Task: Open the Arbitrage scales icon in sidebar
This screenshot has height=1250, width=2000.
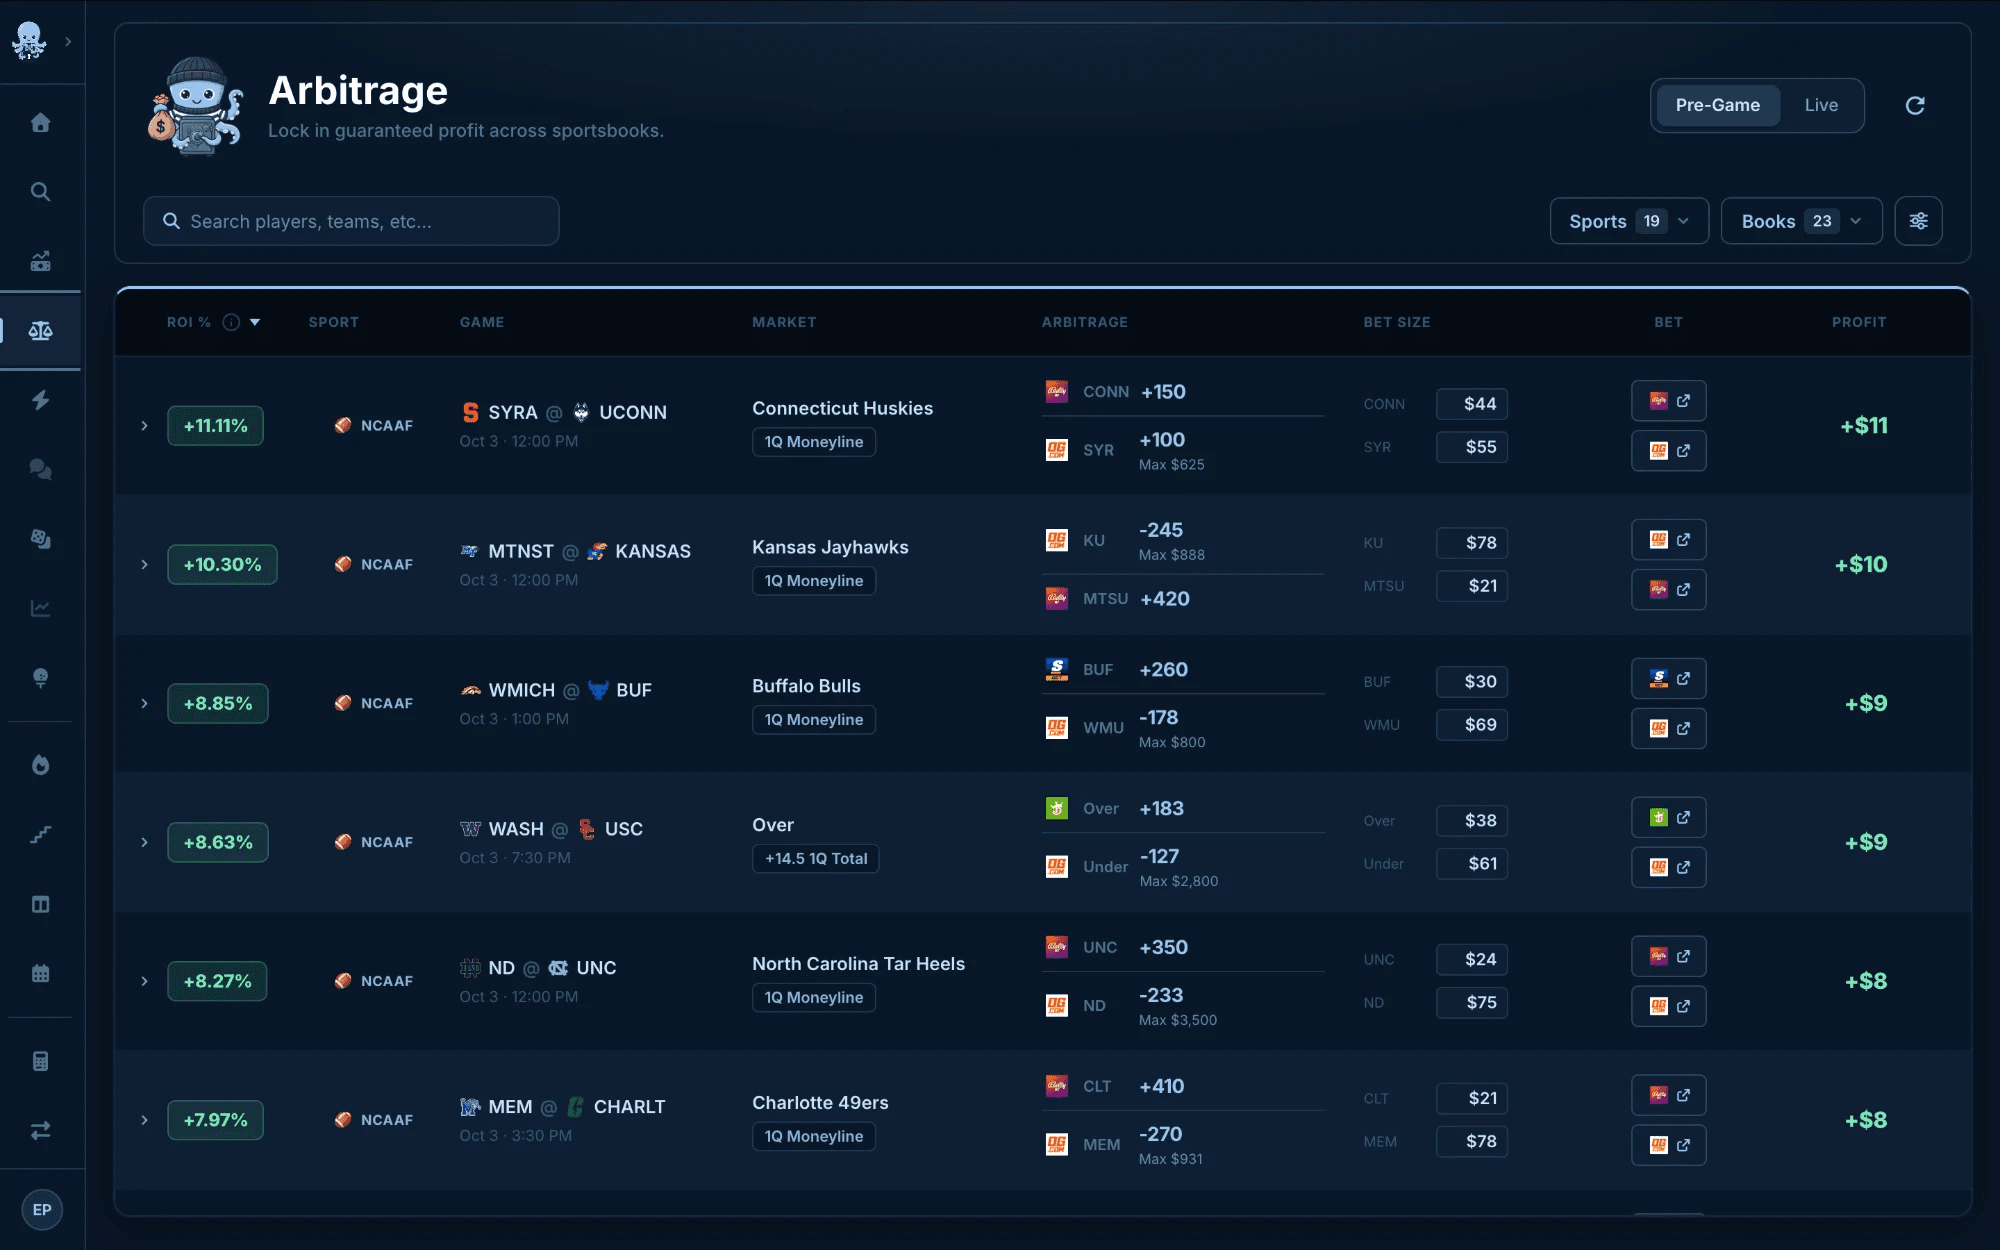Action: click(40, 331)
